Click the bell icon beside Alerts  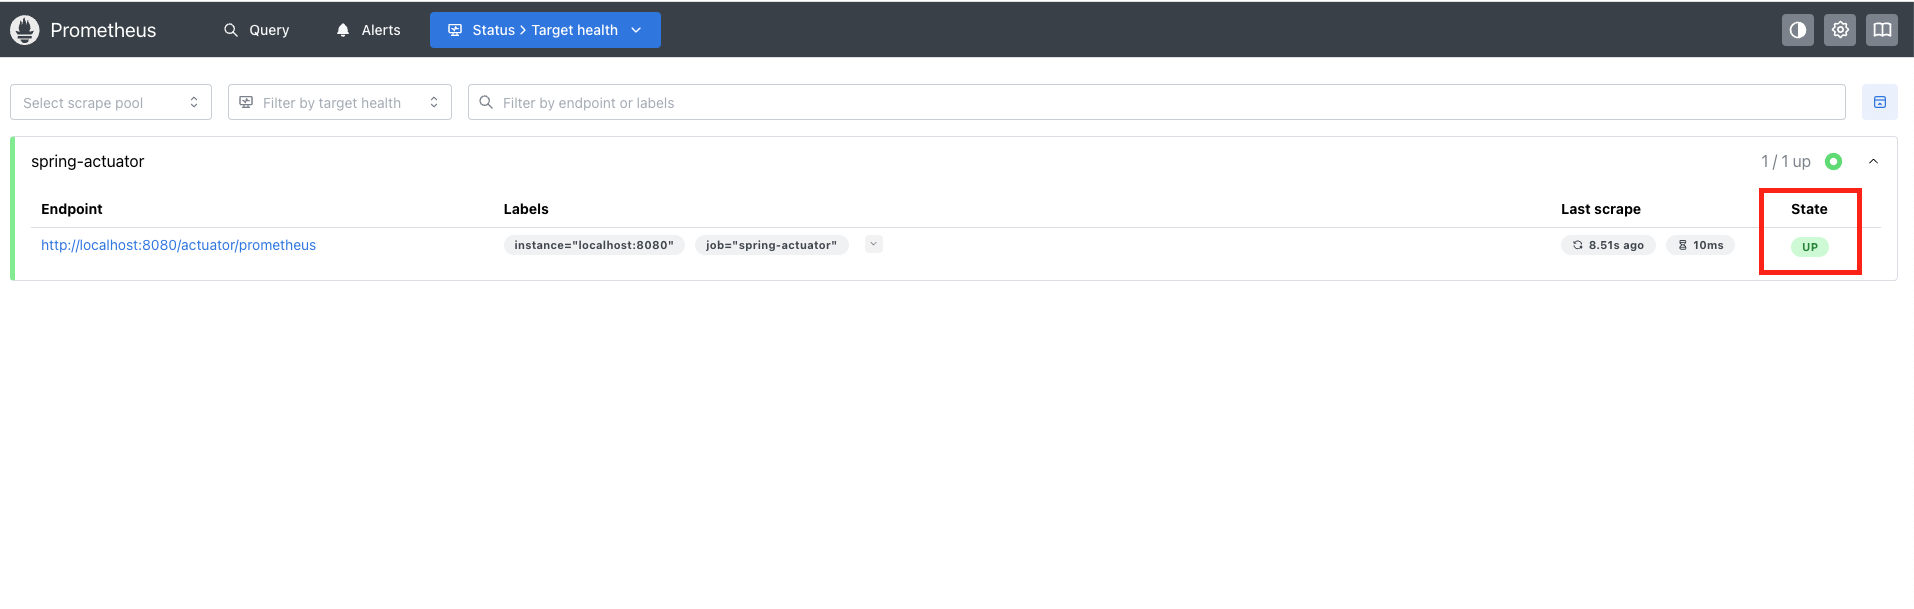343,30
